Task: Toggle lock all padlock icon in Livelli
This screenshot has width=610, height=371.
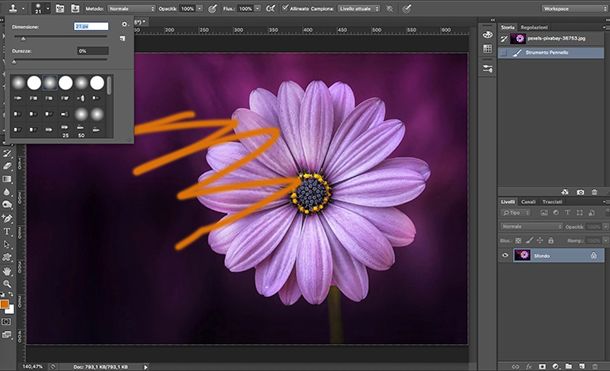Action: [551, 241]
